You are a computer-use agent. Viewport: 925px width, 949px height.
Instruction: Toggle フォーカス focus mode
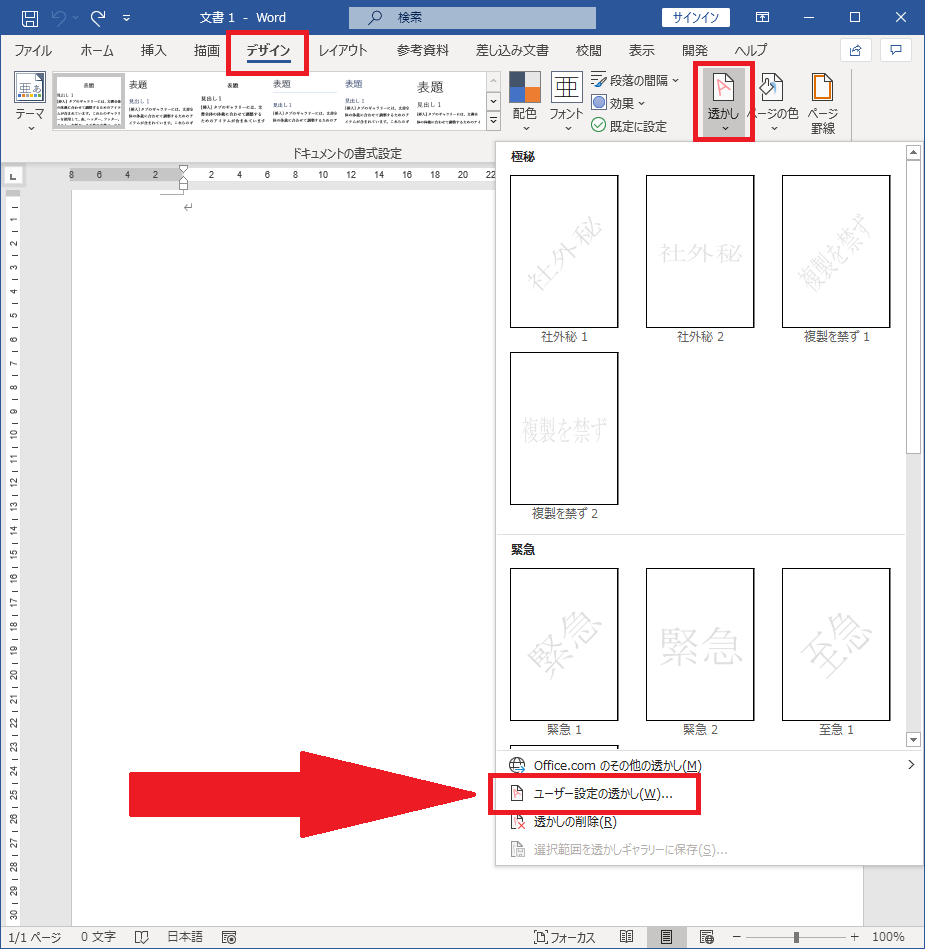coord(565,937)
